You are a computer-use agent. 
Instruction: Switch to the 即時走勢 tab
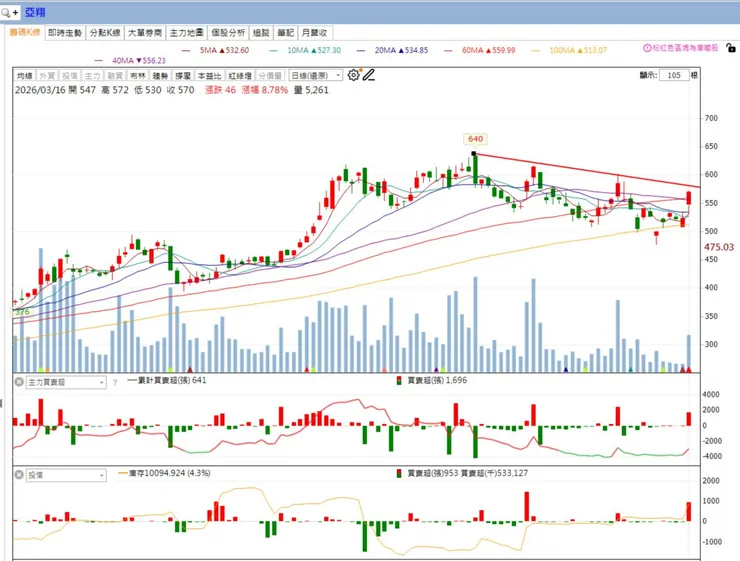tap(65, 33)
